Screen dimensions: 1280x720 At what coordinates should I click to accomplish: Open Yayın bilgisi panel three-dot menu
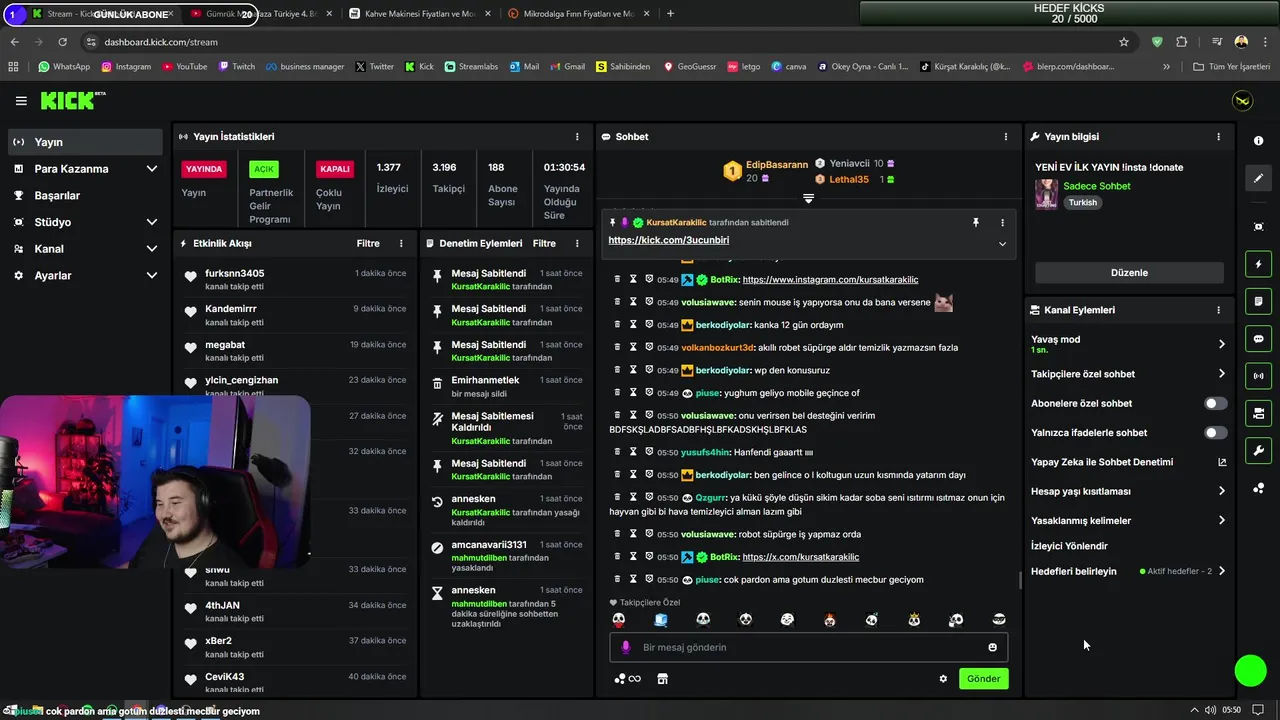coord(1218,136)
